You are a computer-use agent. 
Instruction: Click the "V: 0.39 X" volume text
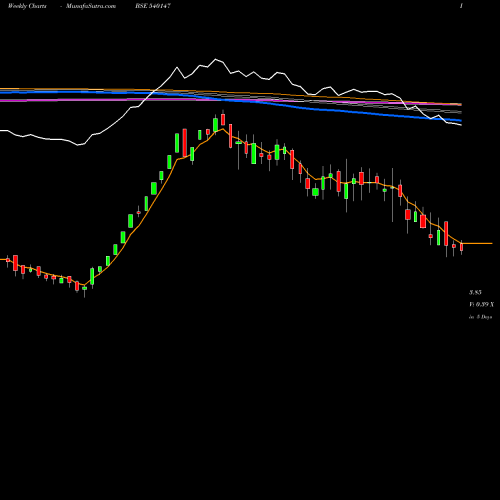tap(481, 304)
